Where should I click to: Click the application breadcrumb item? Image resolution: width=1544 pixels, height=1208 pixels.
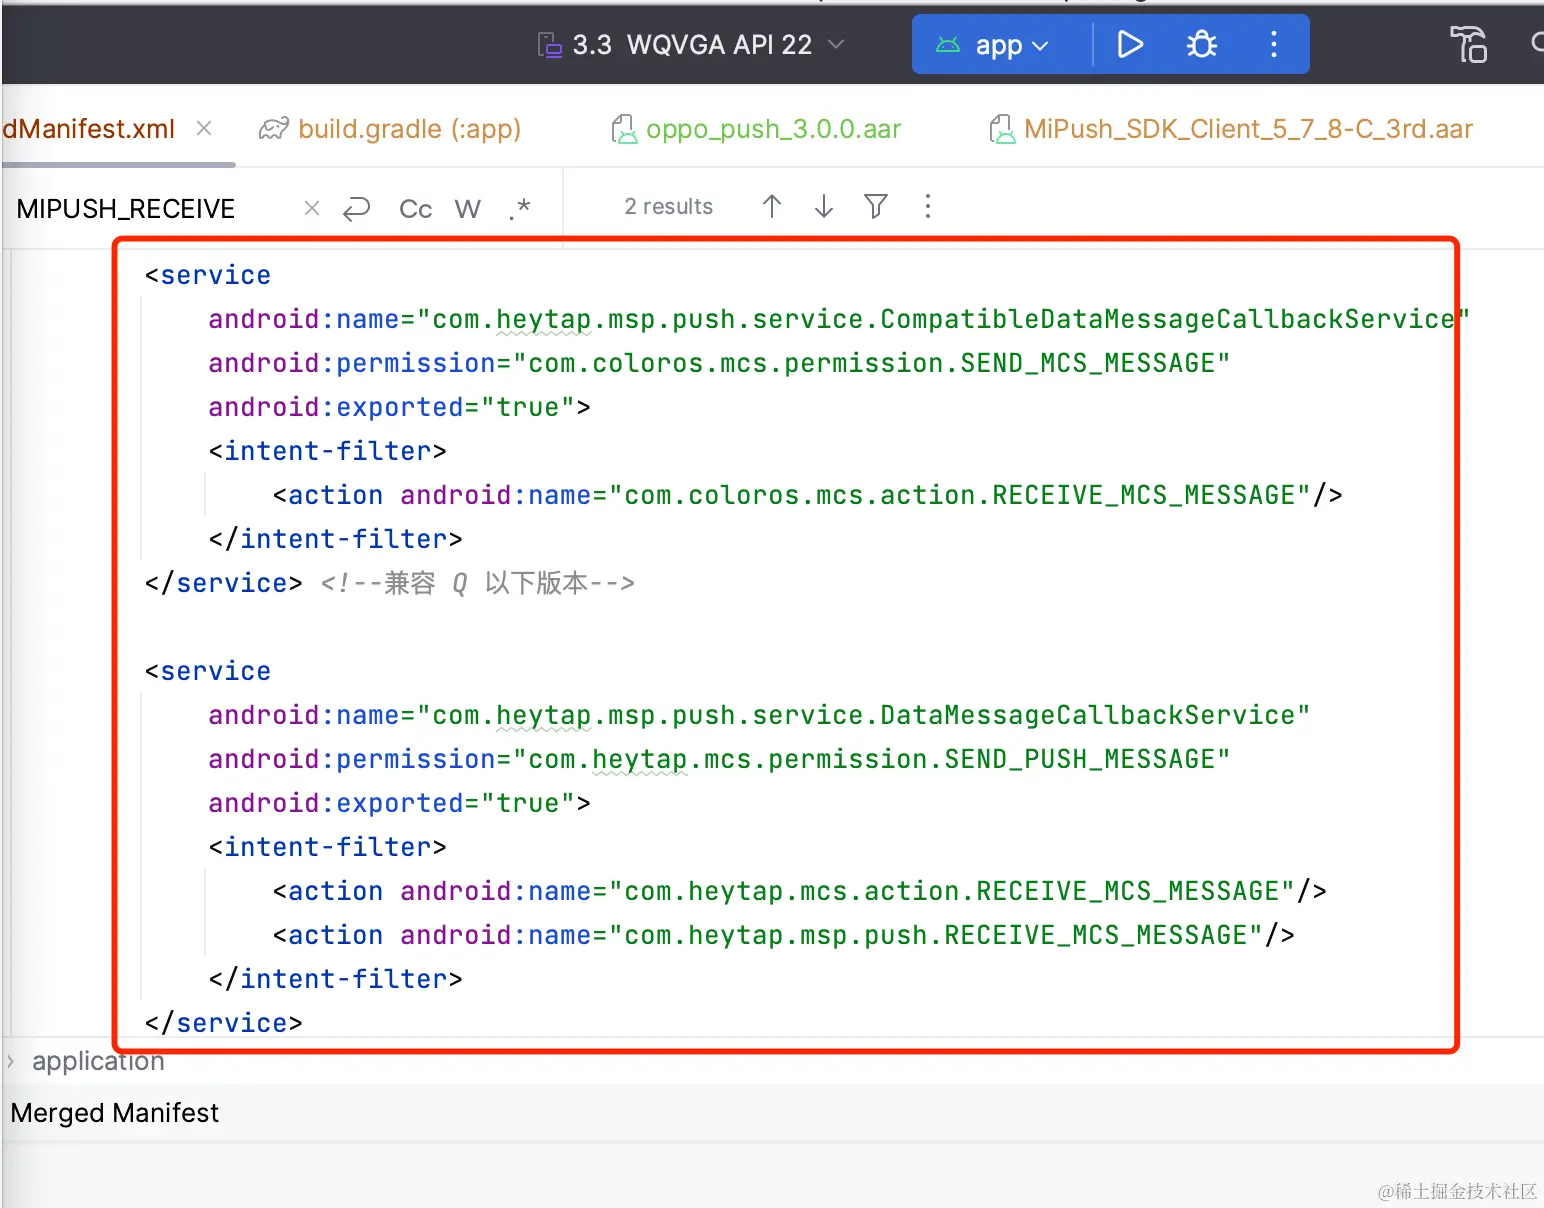click(x=98, y=1061)
